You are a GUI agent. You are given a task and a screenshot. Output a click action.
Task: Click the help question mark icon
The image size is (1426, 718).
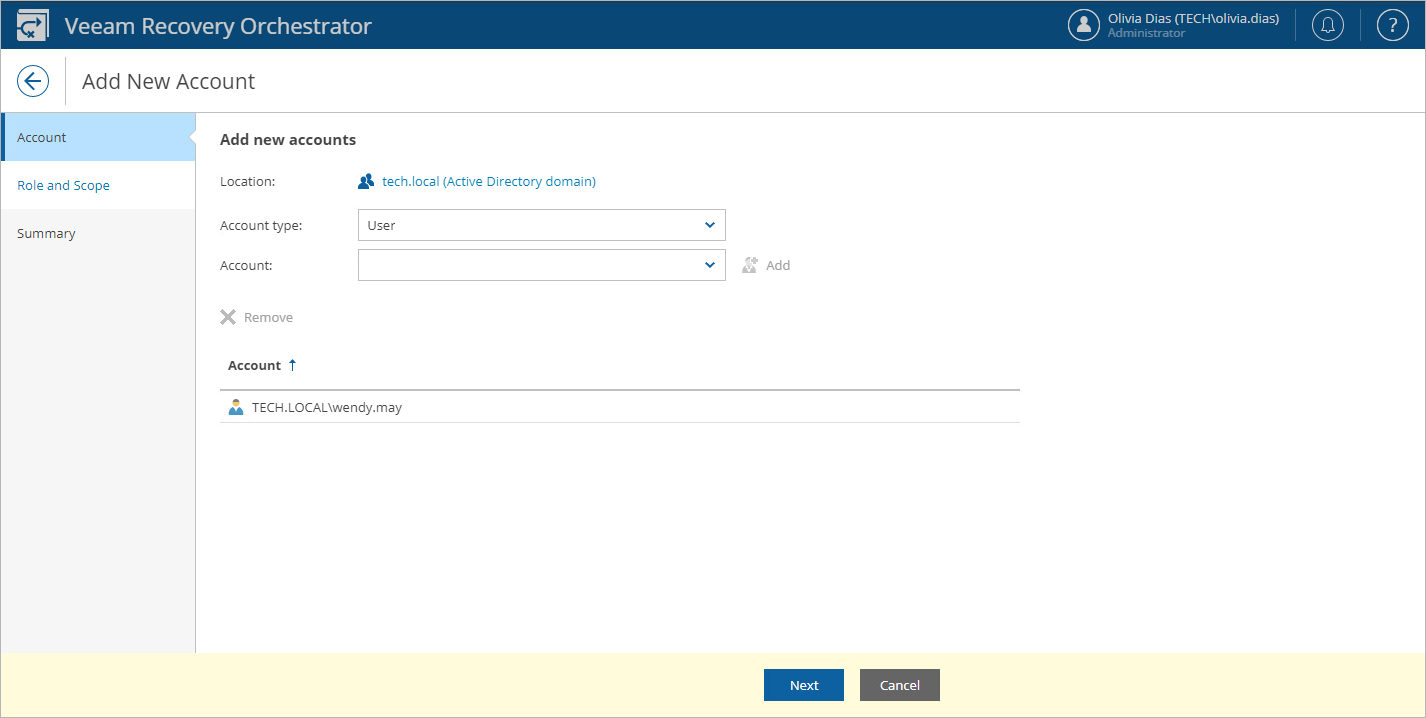[x=1392, y=24]
